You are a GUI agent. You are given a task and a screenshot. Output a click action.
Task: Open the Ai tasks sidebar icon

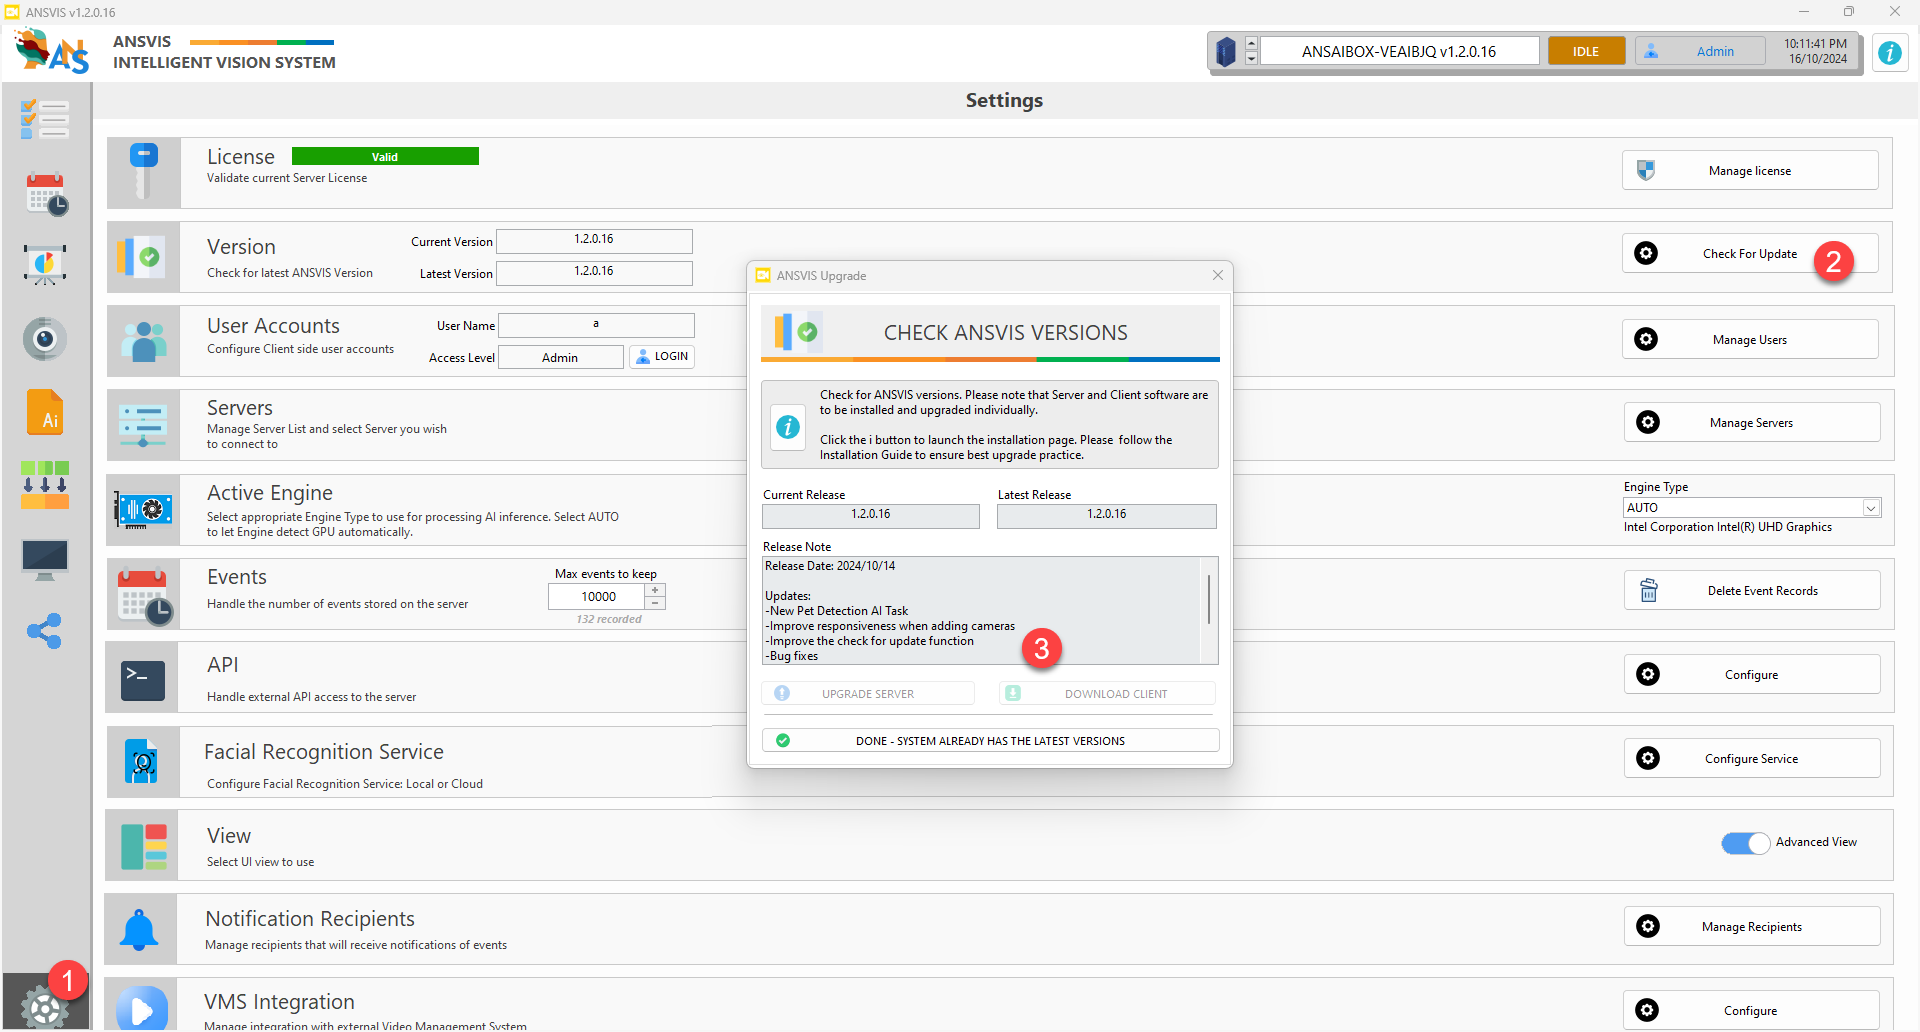tap(45, 412)
